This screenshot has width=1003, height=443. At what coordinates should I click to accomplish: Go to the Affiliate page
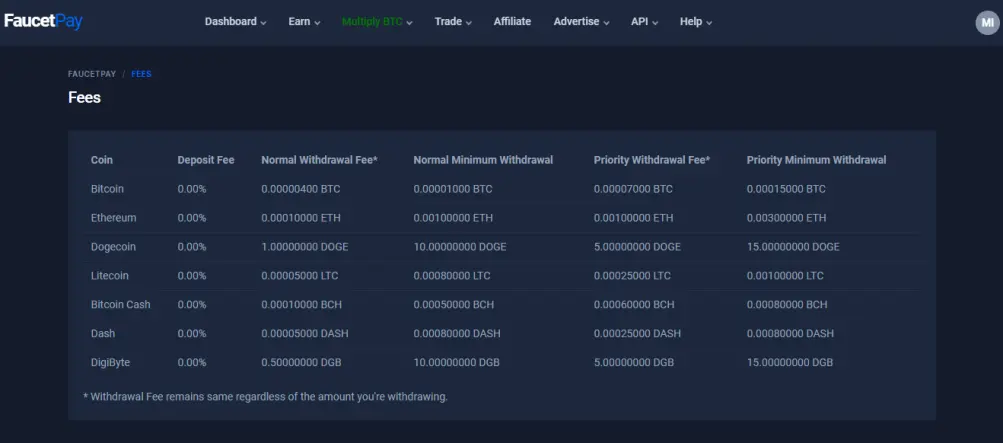click(512, 22)
